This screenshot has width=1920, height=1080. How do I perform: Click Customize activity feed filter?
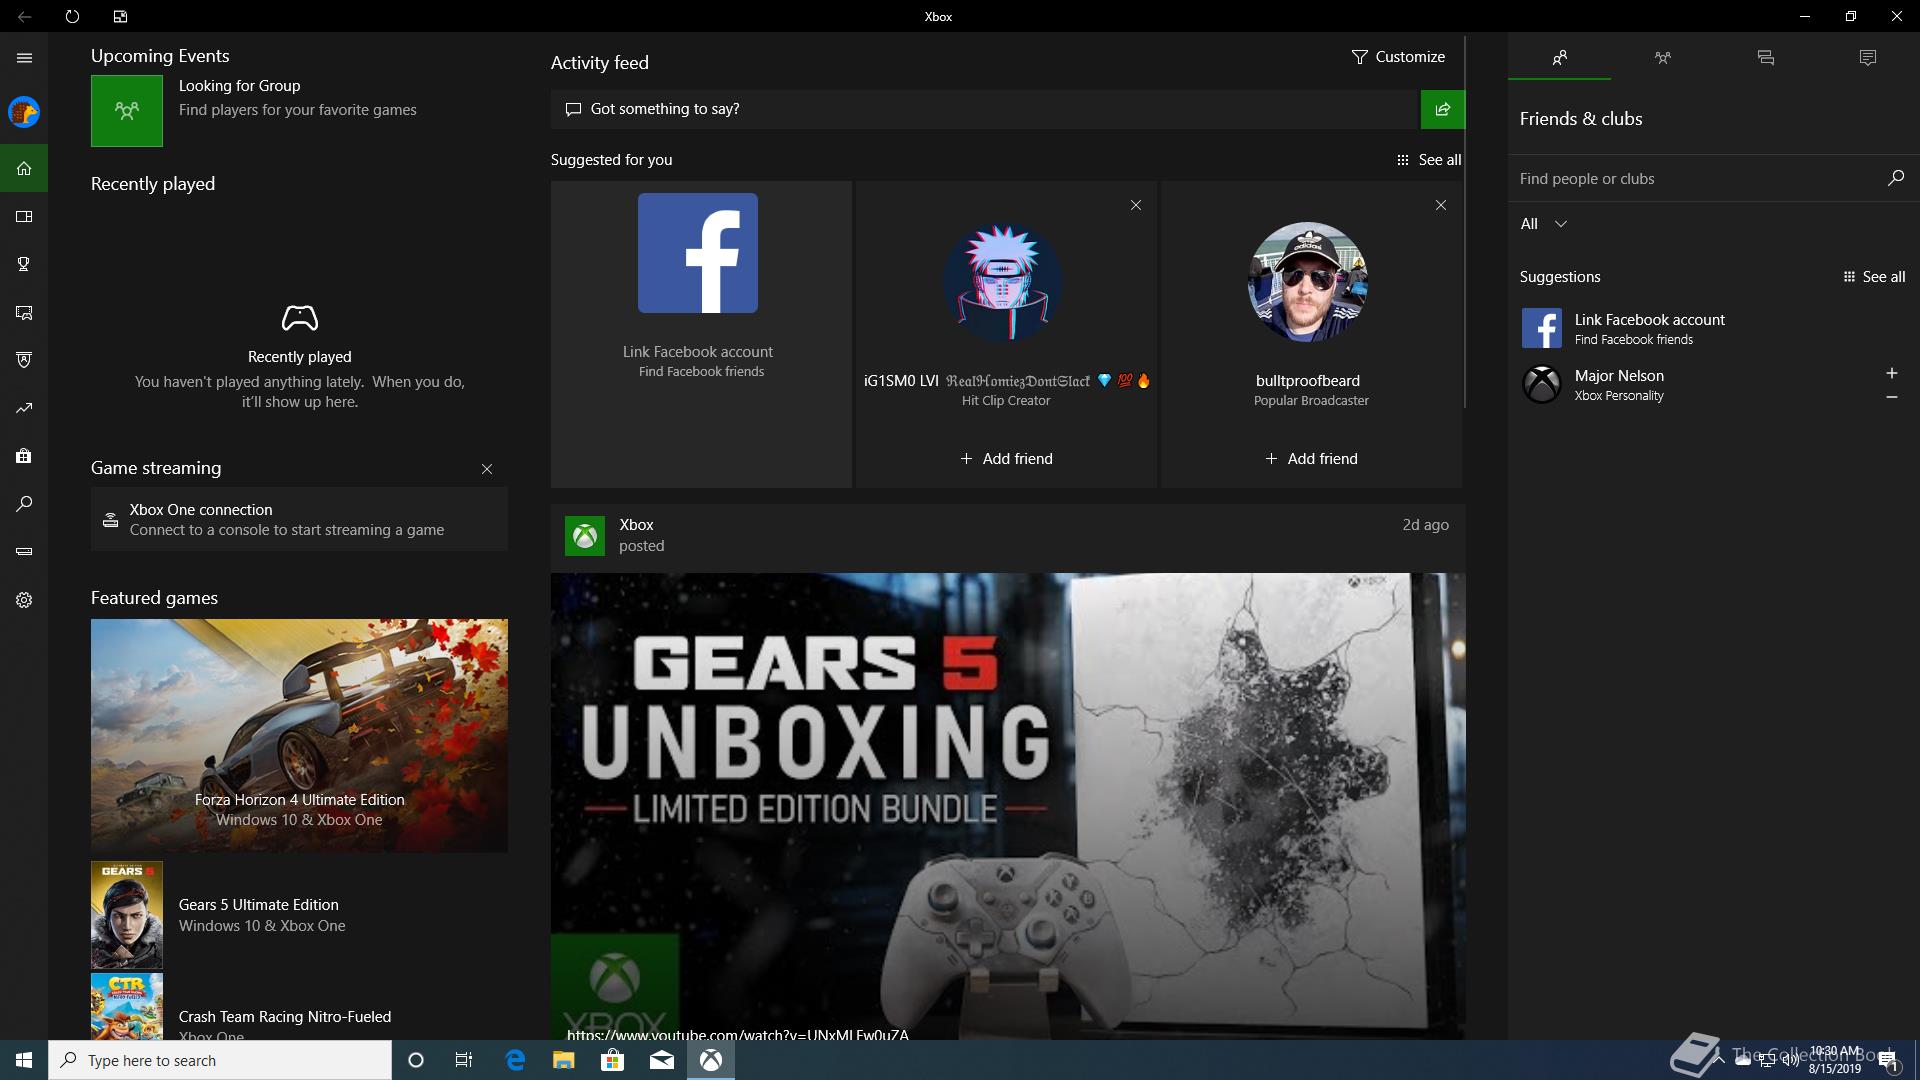coord(1398,57)
